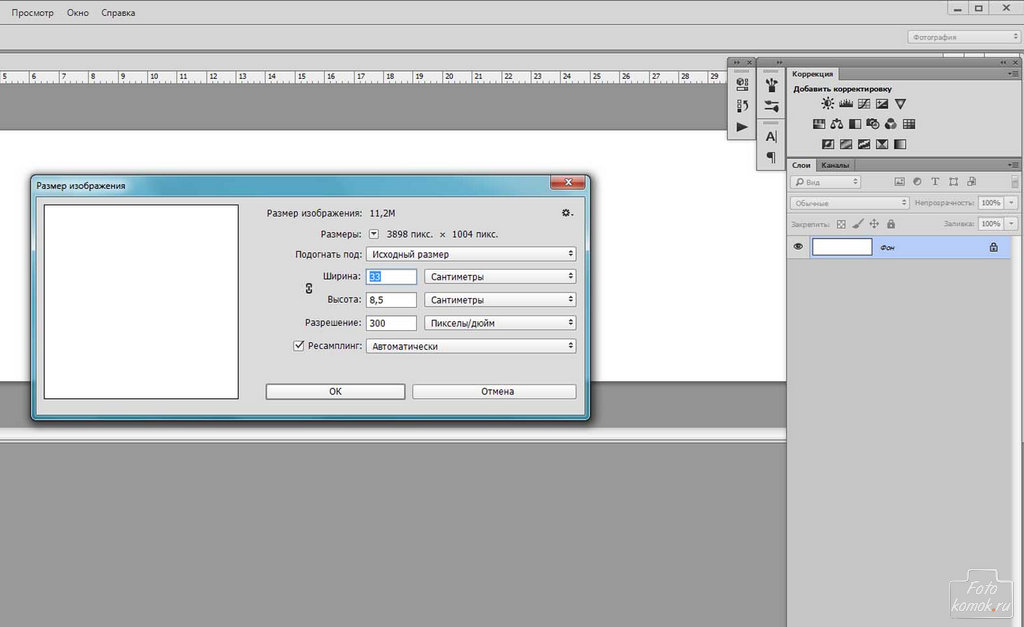Toggle shape layer filter in Layers panel

(x=953, y=182)
